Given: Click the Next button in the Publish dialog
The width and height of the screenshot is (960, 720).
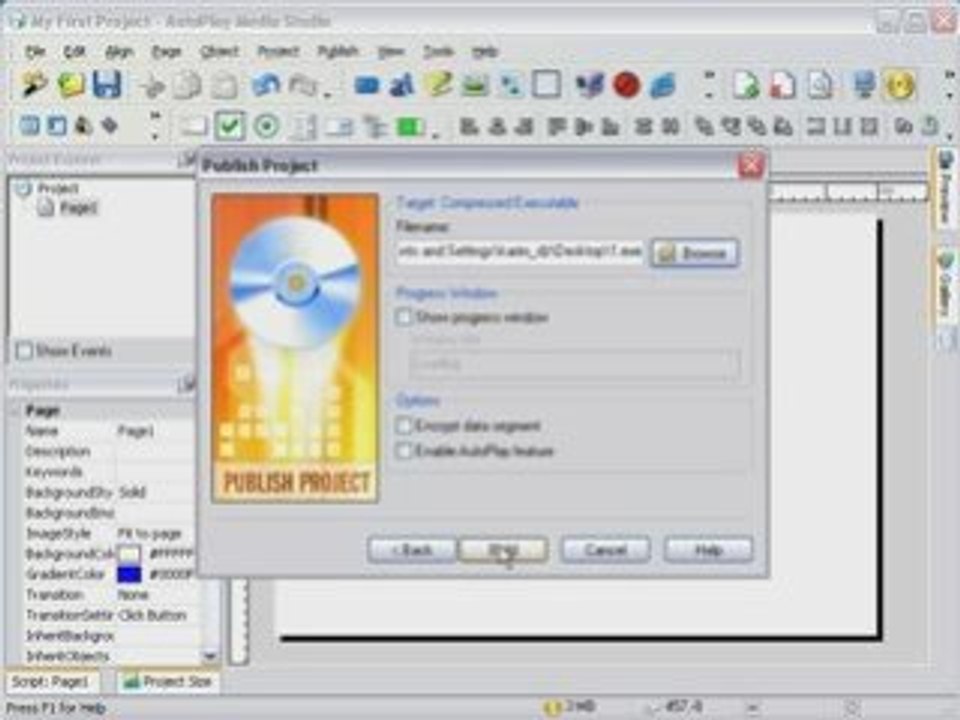Looking at the screenshot, I should [503, 550].
